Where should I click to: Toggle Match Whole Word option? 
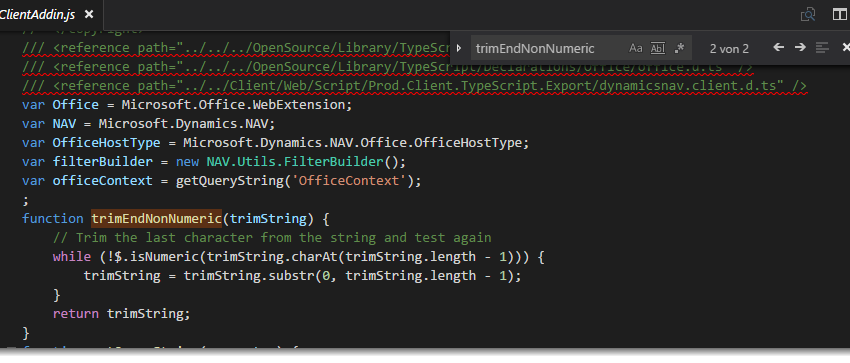click(658, 48)
